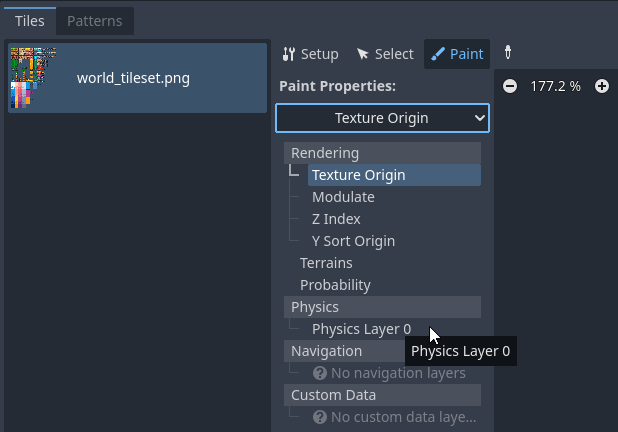
Task: Zoom in with the plus icon
Action: (602, 86)
